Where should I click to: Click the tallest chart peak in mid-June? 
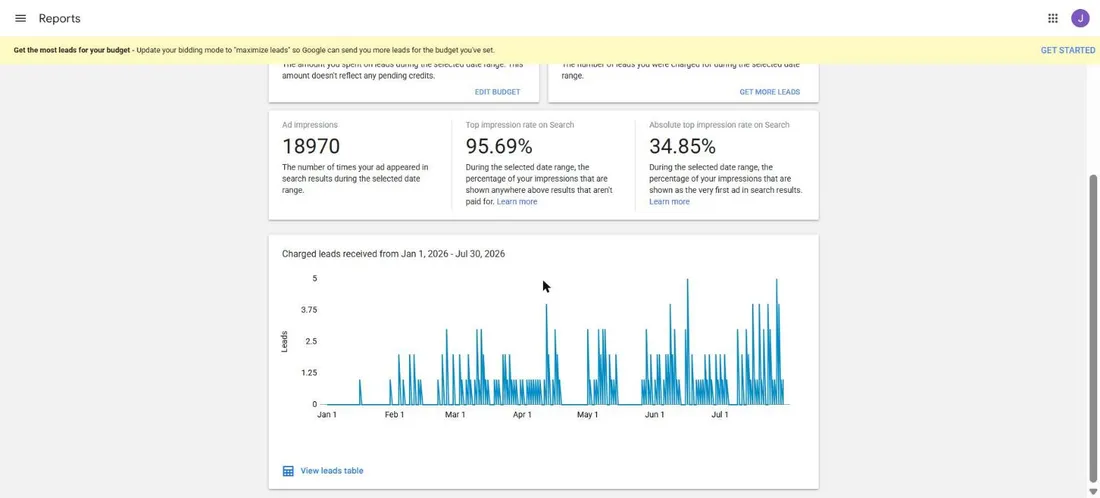(x=688, y=281)
